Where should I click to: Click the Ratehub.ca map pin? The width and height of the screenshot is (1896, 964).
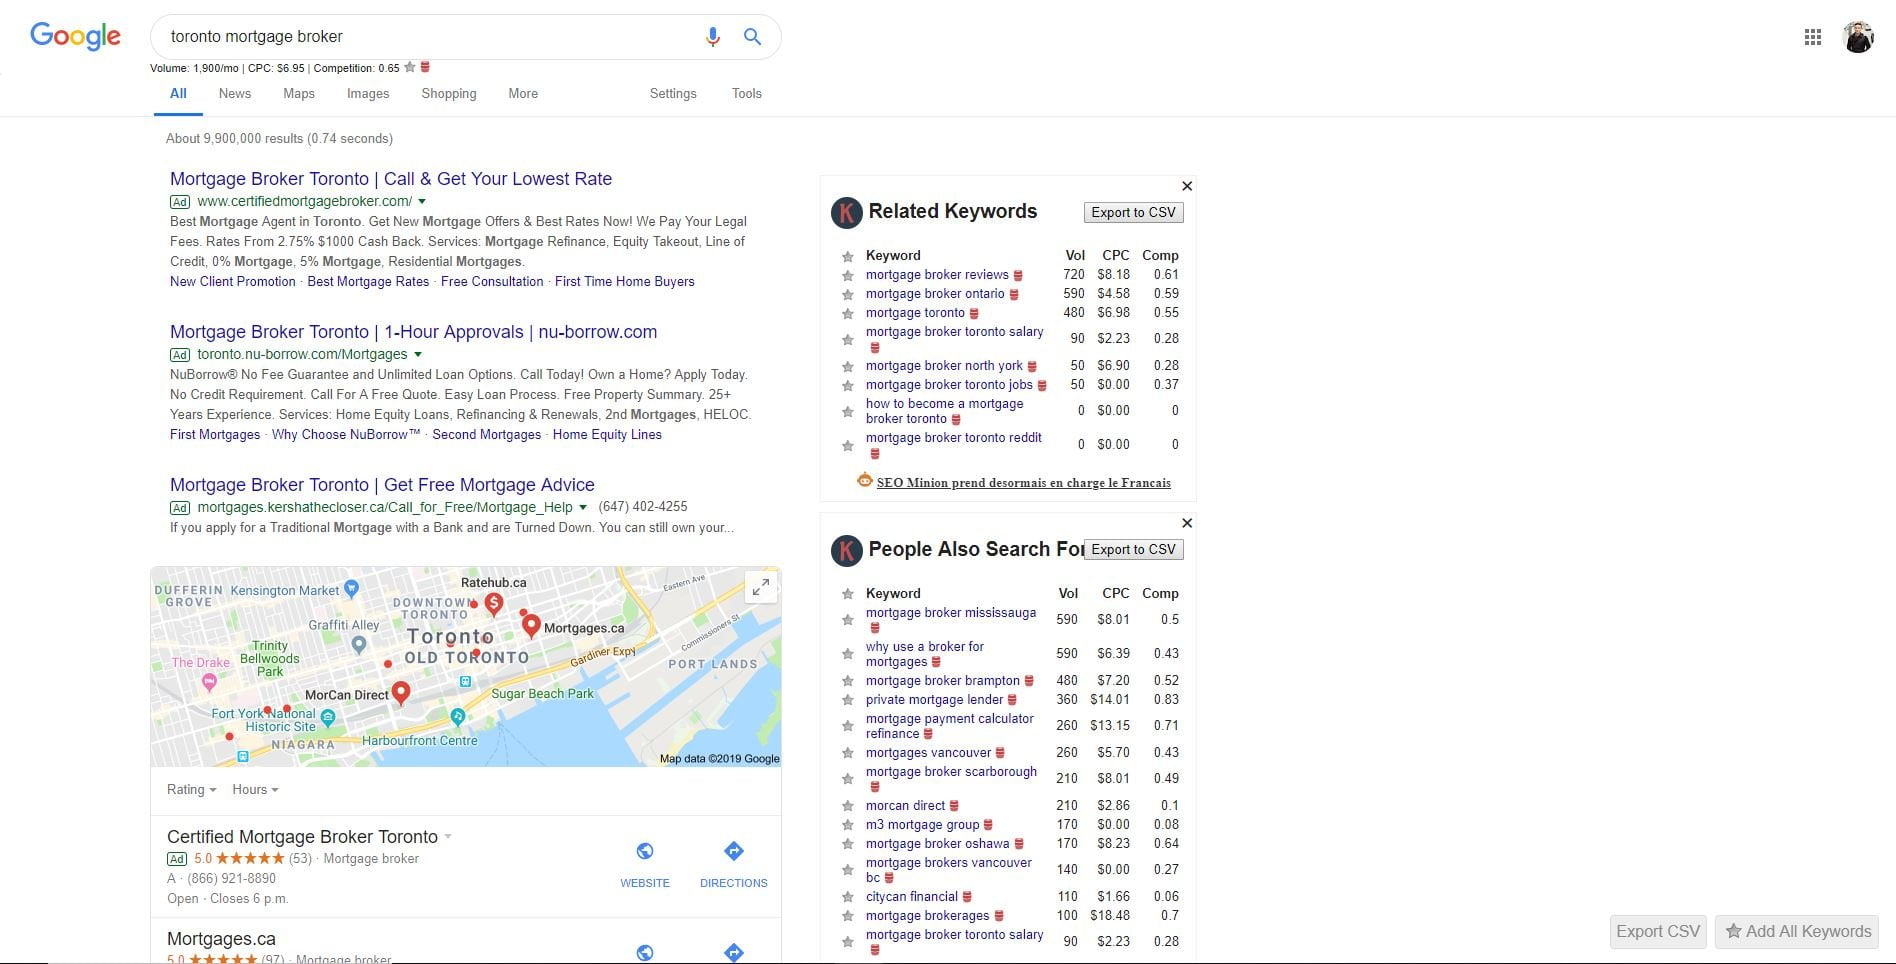click(x=493, y=603)
